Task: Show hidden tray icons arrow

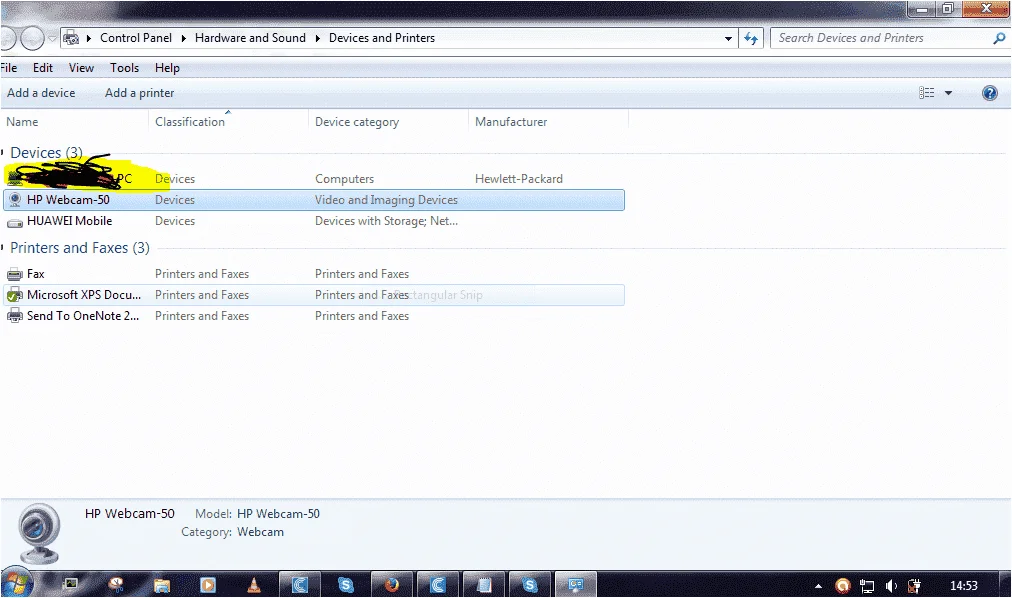Action: pyautogui.click(x=818, y=586)
